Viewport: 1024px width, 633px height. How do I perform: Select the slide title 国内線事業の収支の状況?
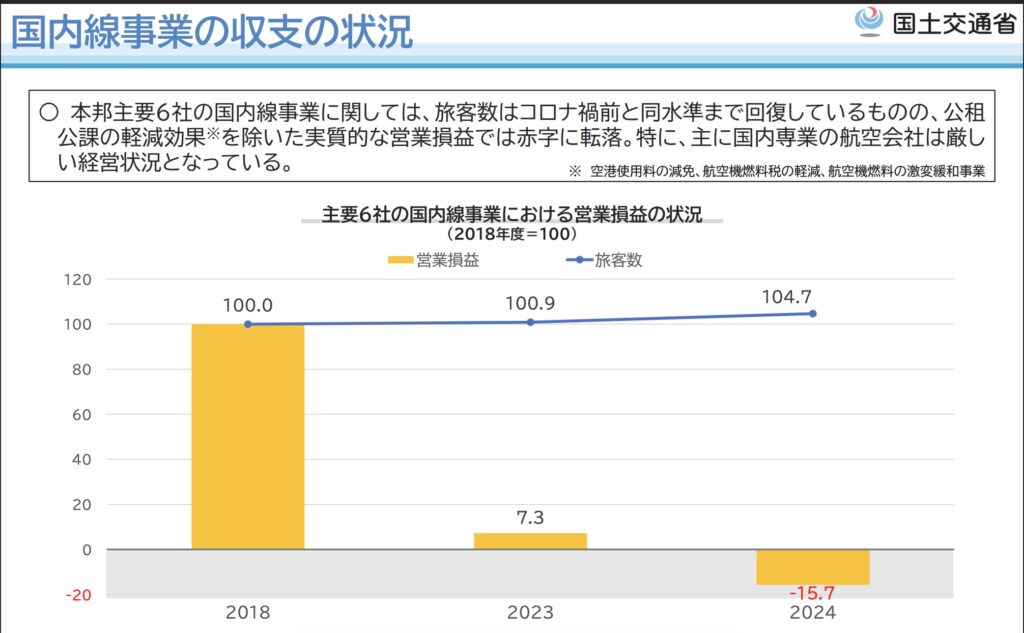(x=211, y=30)
